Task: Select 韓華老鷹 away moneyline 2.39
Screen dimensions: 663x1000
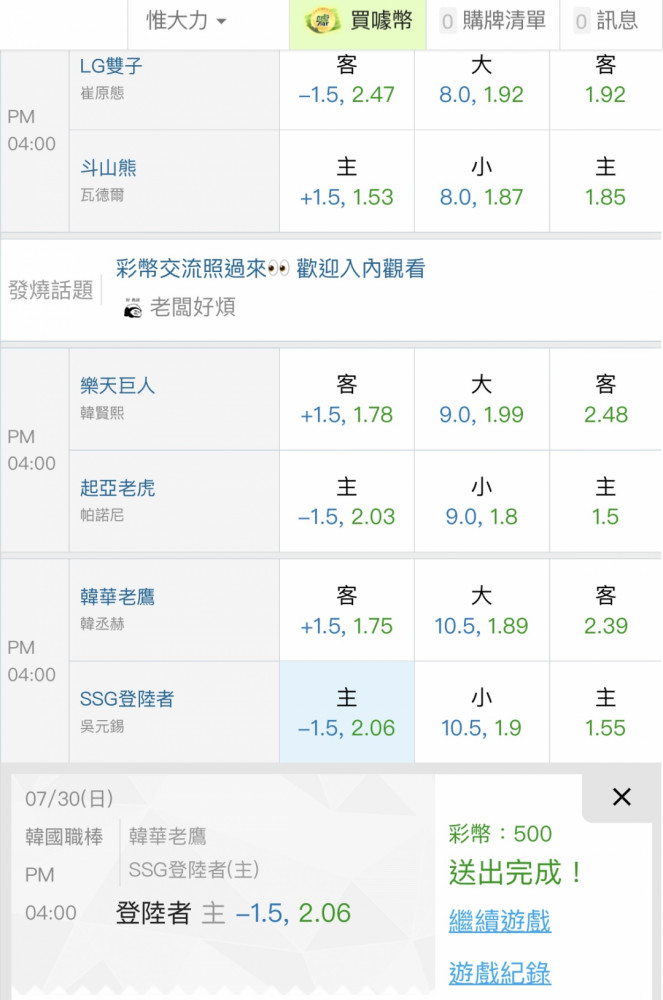Action: 606,610
